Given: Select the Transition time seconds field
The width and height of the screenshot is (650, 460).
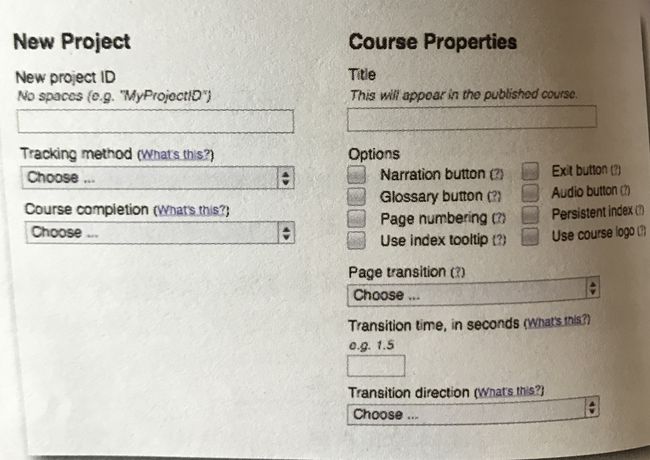Looking at the screenshot, I should click(x=376, y=366).
